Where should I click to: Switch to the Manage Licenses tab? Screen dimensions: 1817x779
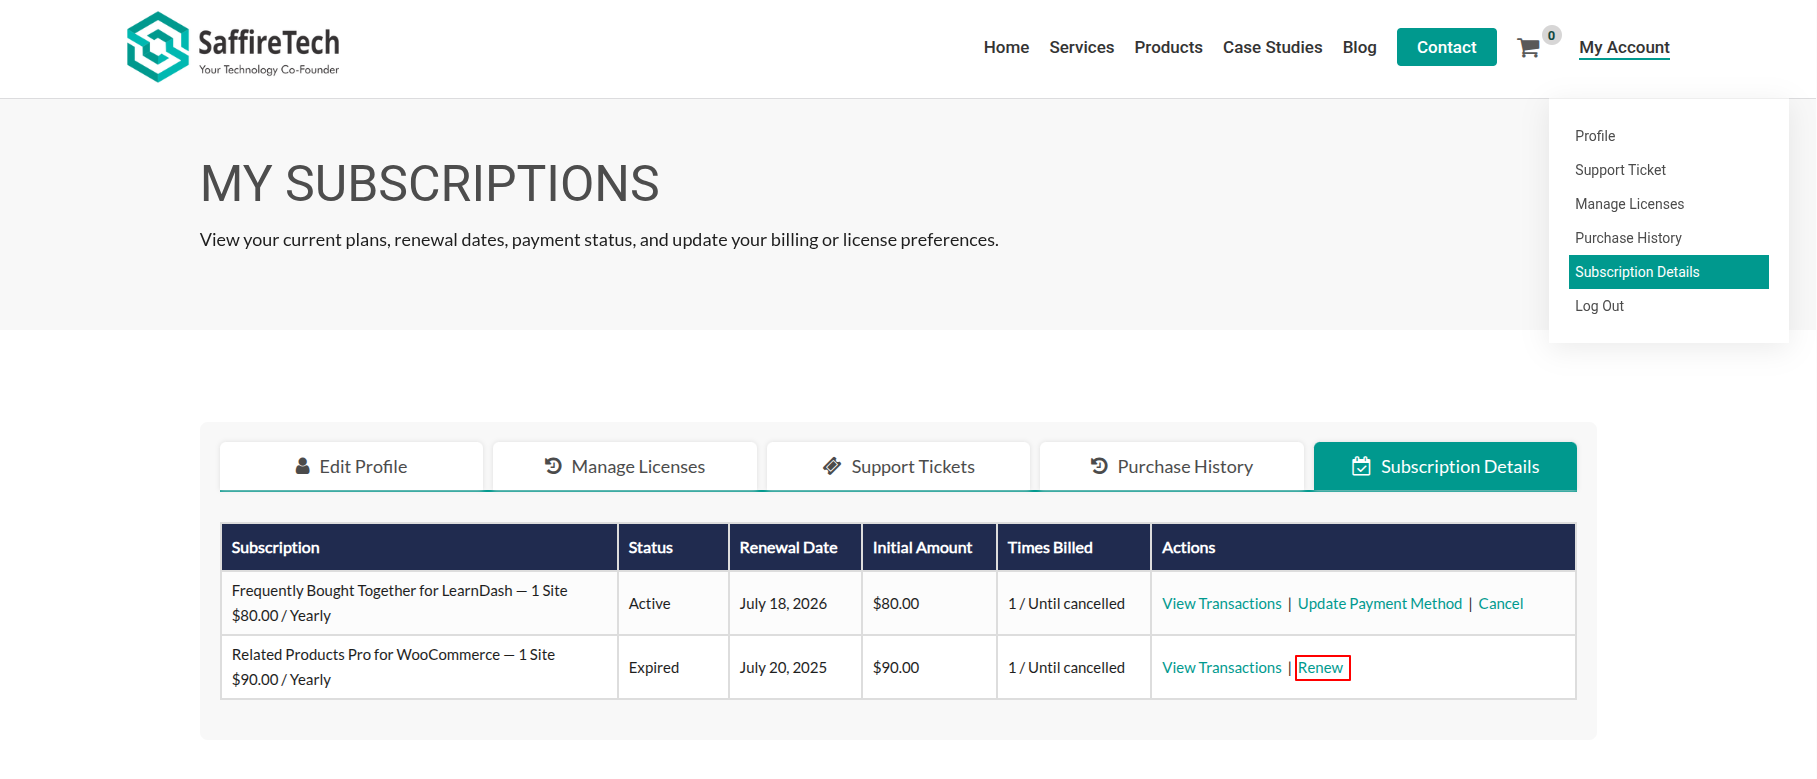(624, 467)
